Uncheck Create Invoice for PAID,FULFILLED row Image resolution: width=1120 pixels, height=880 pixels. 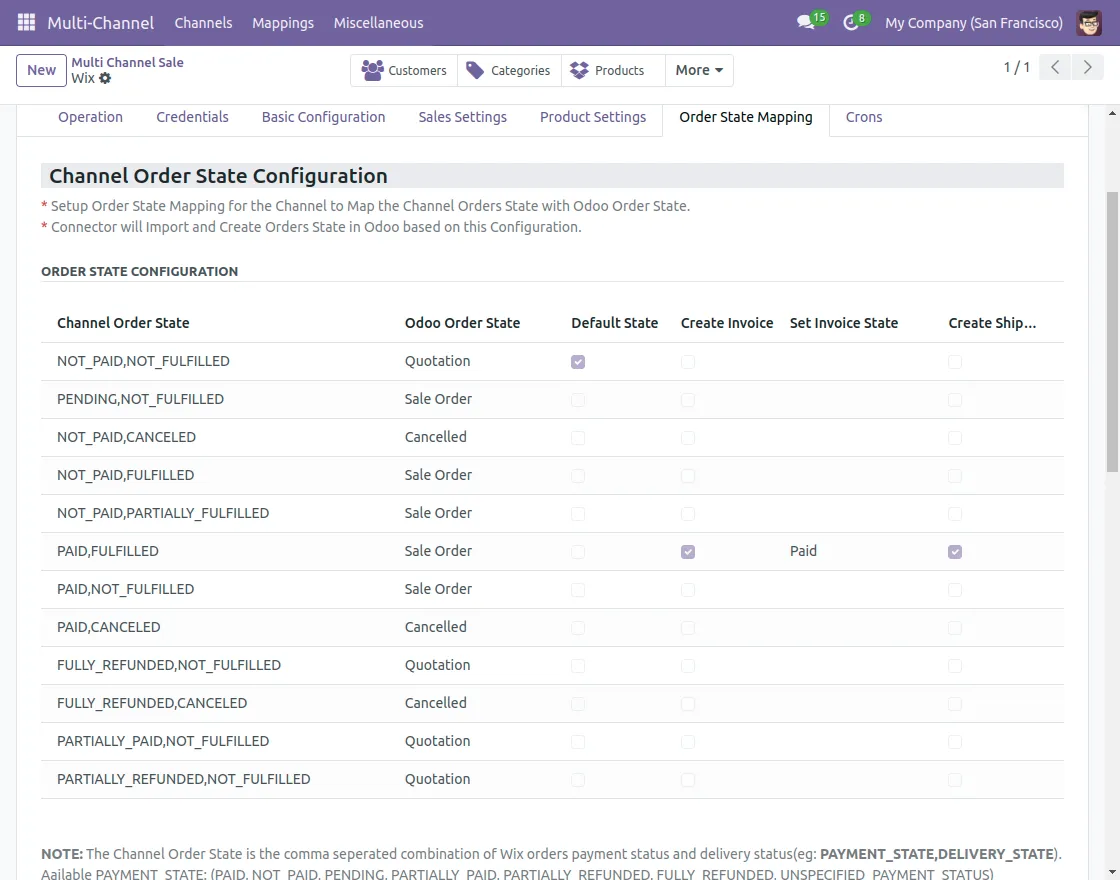688,552
